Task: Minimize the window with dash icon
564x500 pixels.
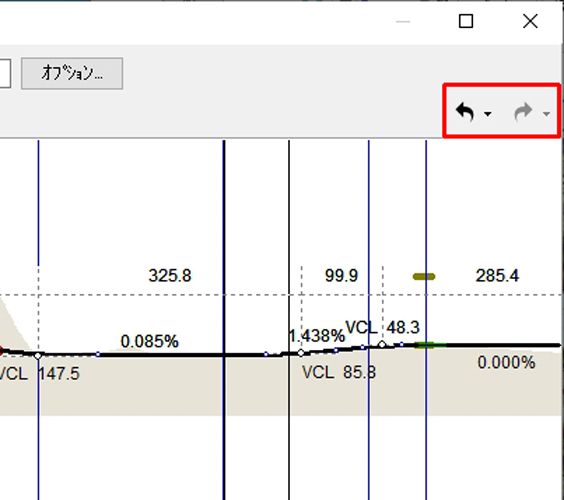Action: click(403, 22)
